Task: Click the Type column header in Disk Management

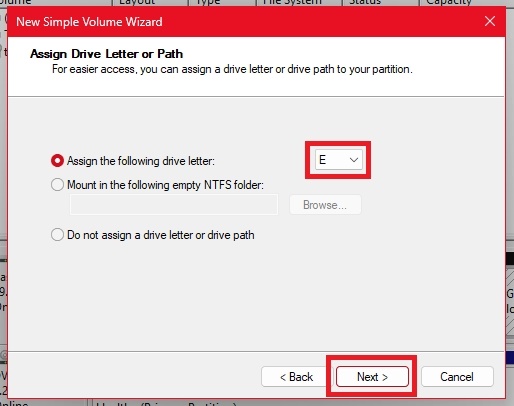Action: point(222,2)
